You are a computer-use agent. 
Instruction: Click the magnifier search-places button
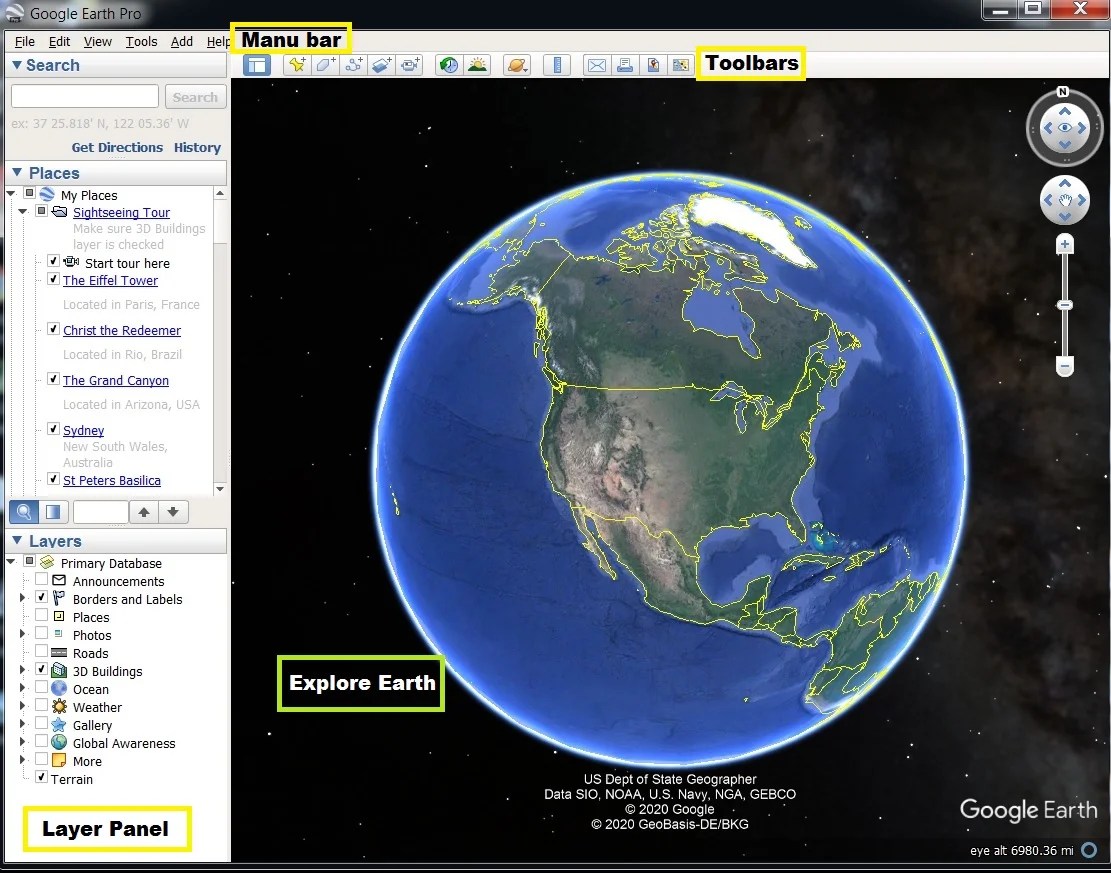click(x=23, y=511)
